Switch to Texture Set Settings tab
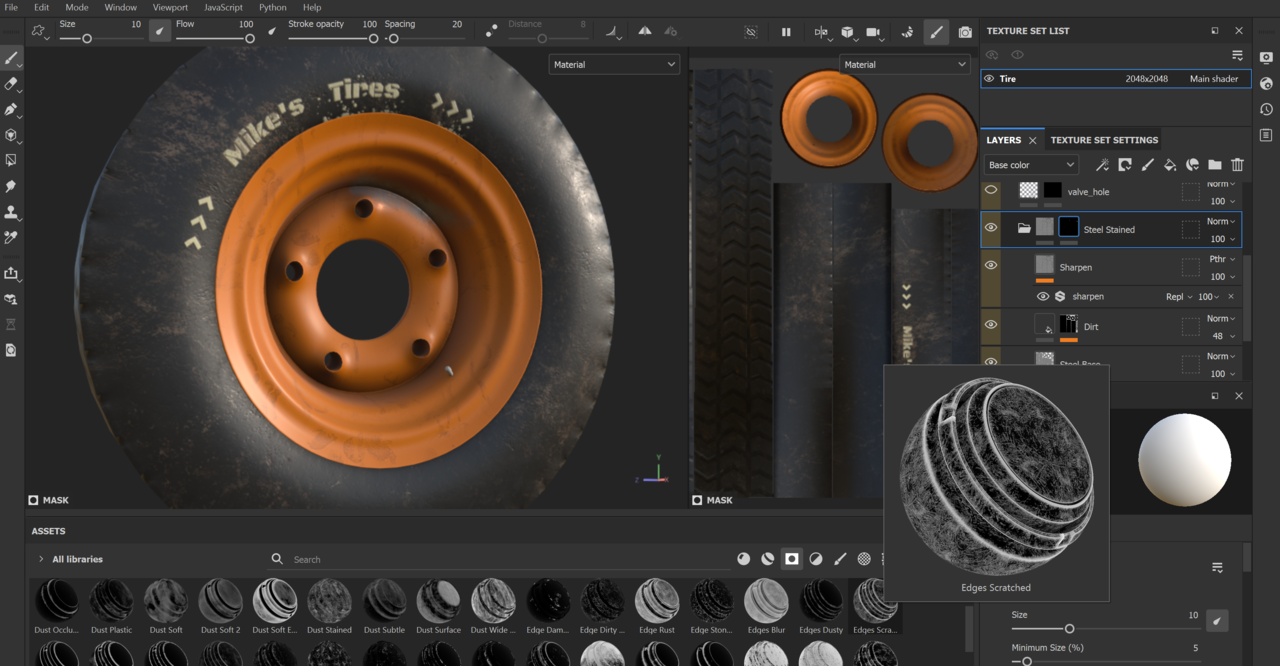This screenshot has height=666, width=1280. click(x=1104, y=140)
